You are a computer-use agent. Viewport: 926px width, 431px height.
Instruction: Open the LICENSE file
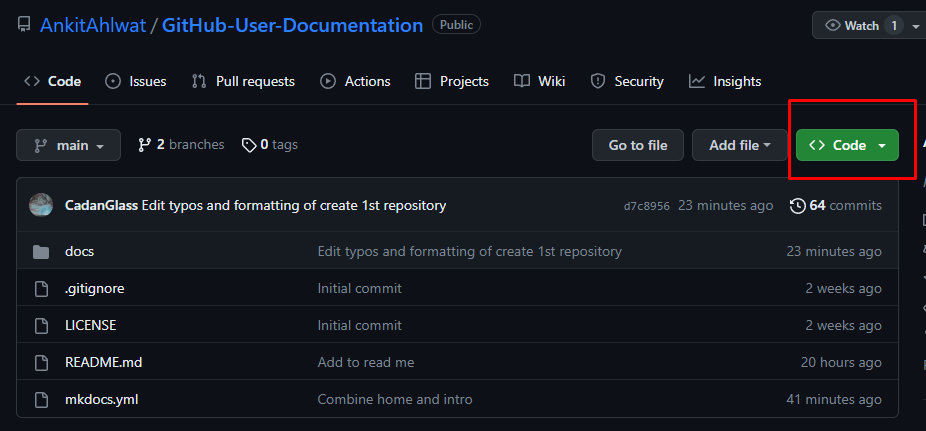point(90,325)
